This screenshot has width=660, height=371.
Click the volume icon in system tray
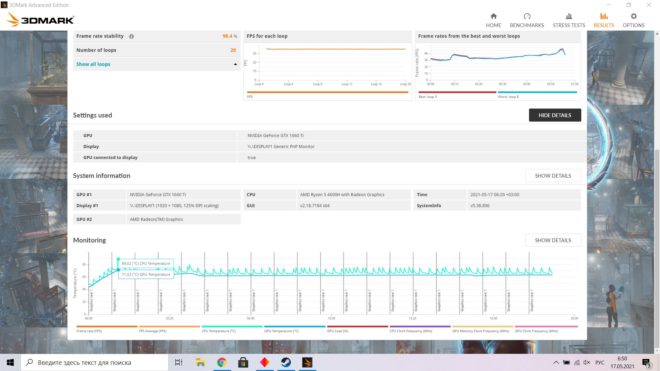[x=586, y=363]
